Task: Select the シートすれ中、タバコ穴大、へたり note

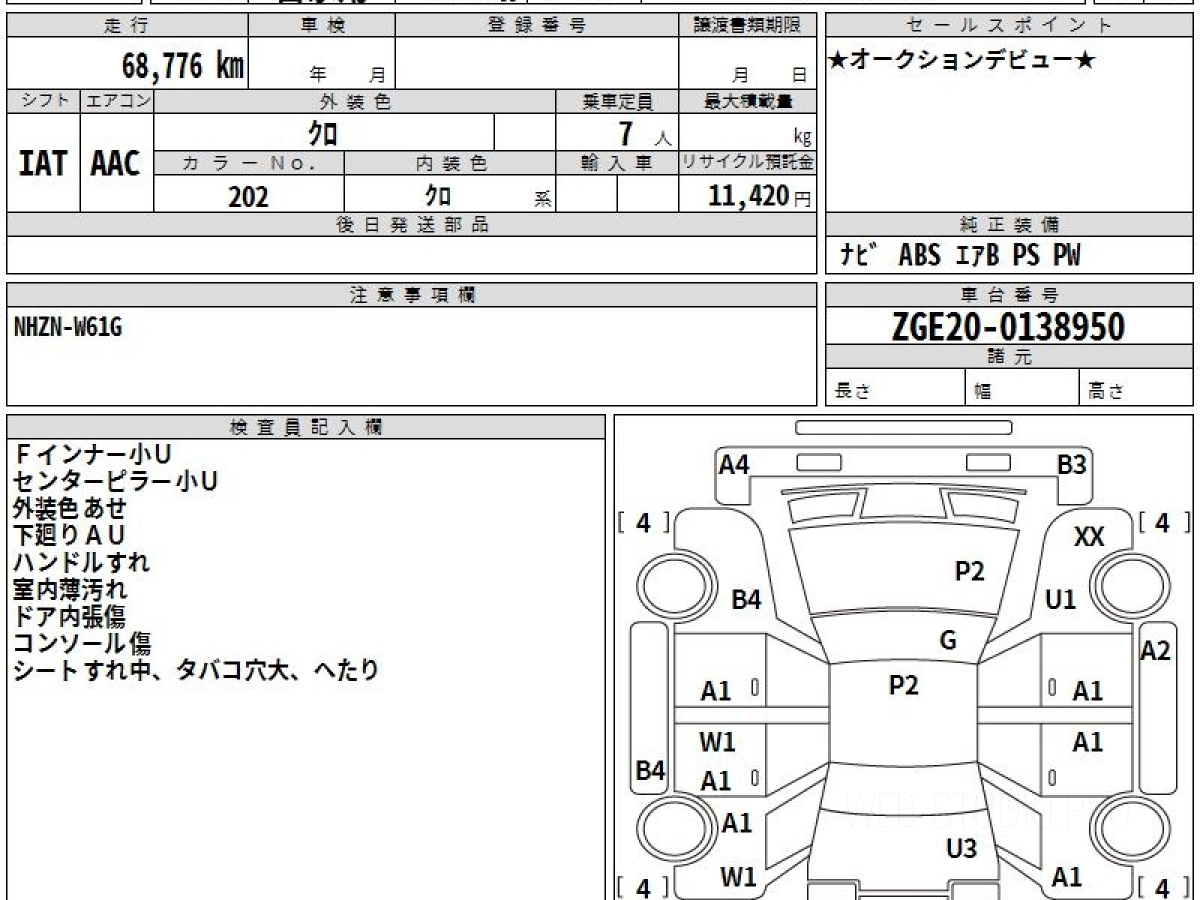Action: pyautogui.click(x=196, y=670)
